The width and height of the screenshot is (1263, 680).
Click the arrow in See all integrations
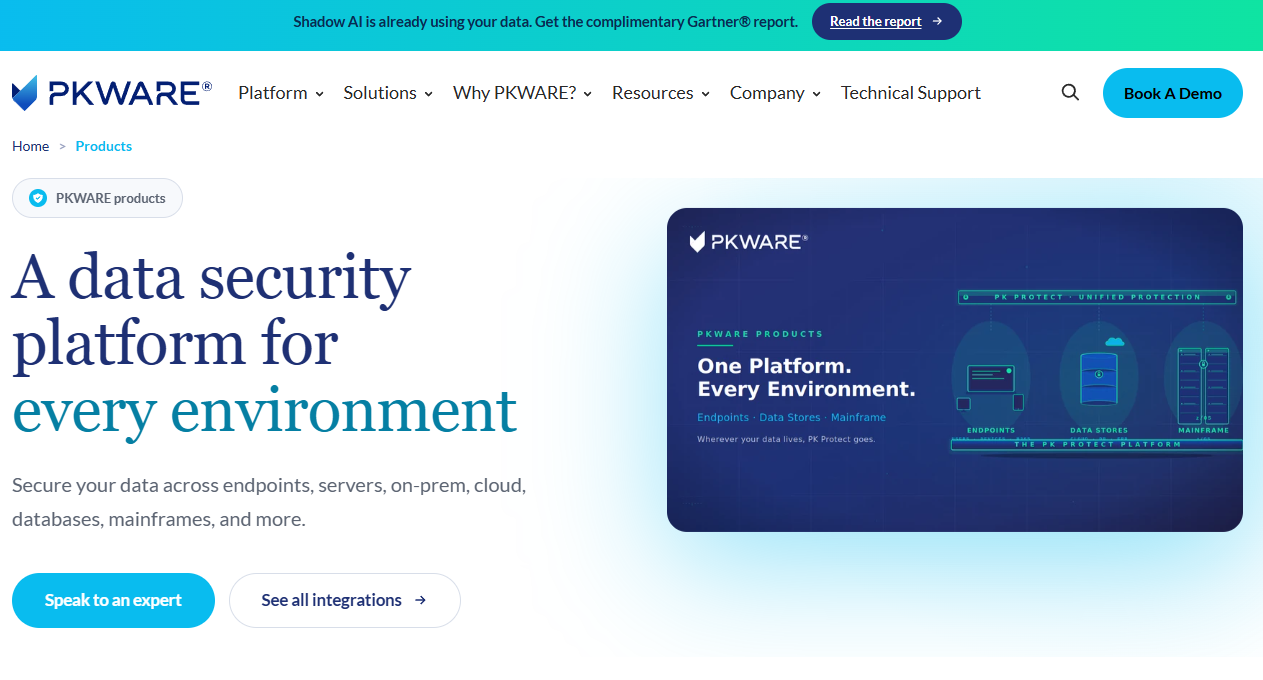coord(421,600)
